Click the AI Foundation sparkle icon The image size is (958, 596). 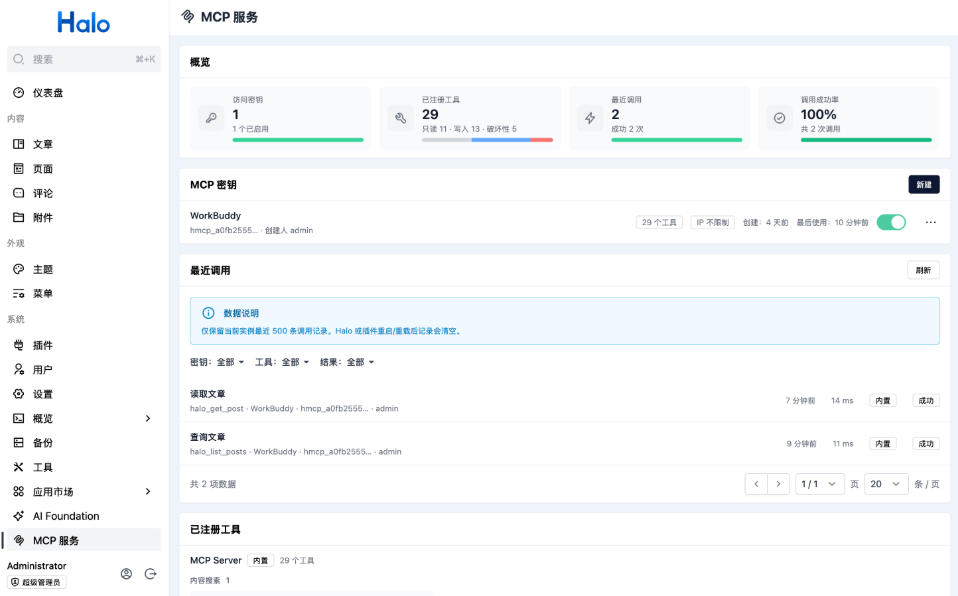pyautogui.click(x=18, y=516)
